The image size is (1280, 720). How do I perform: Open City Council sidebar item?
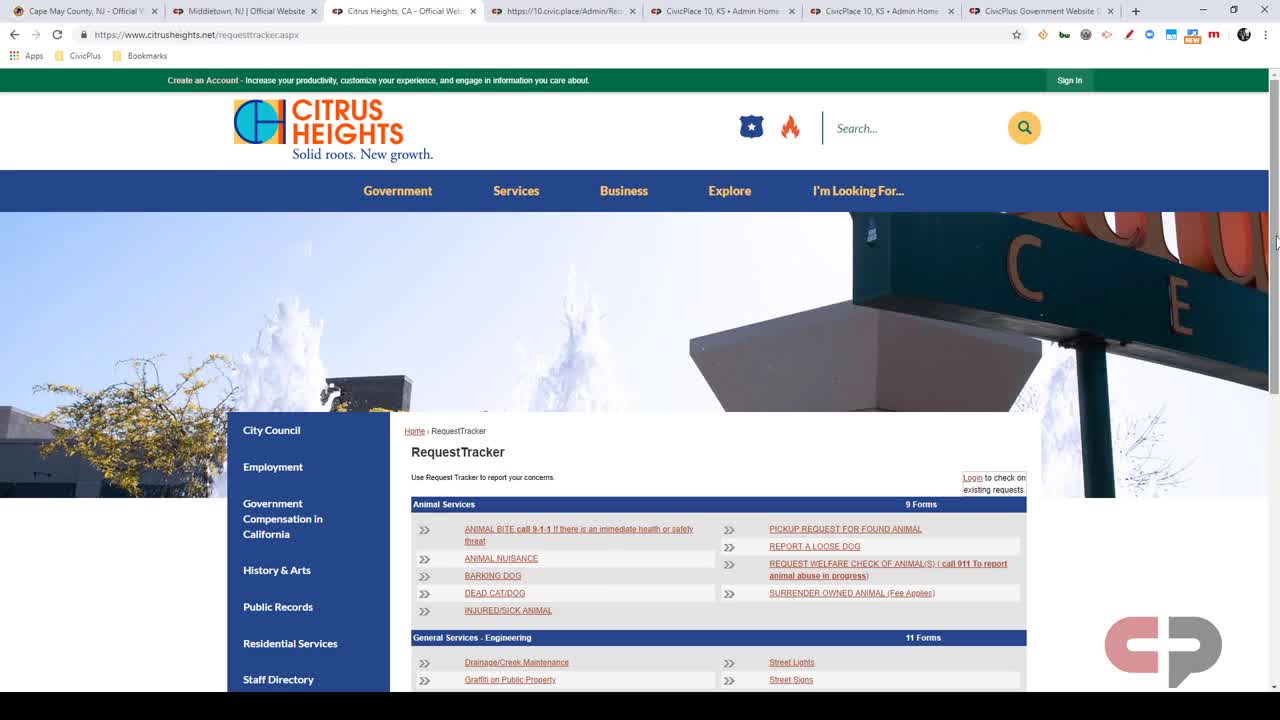pos(271,430)
